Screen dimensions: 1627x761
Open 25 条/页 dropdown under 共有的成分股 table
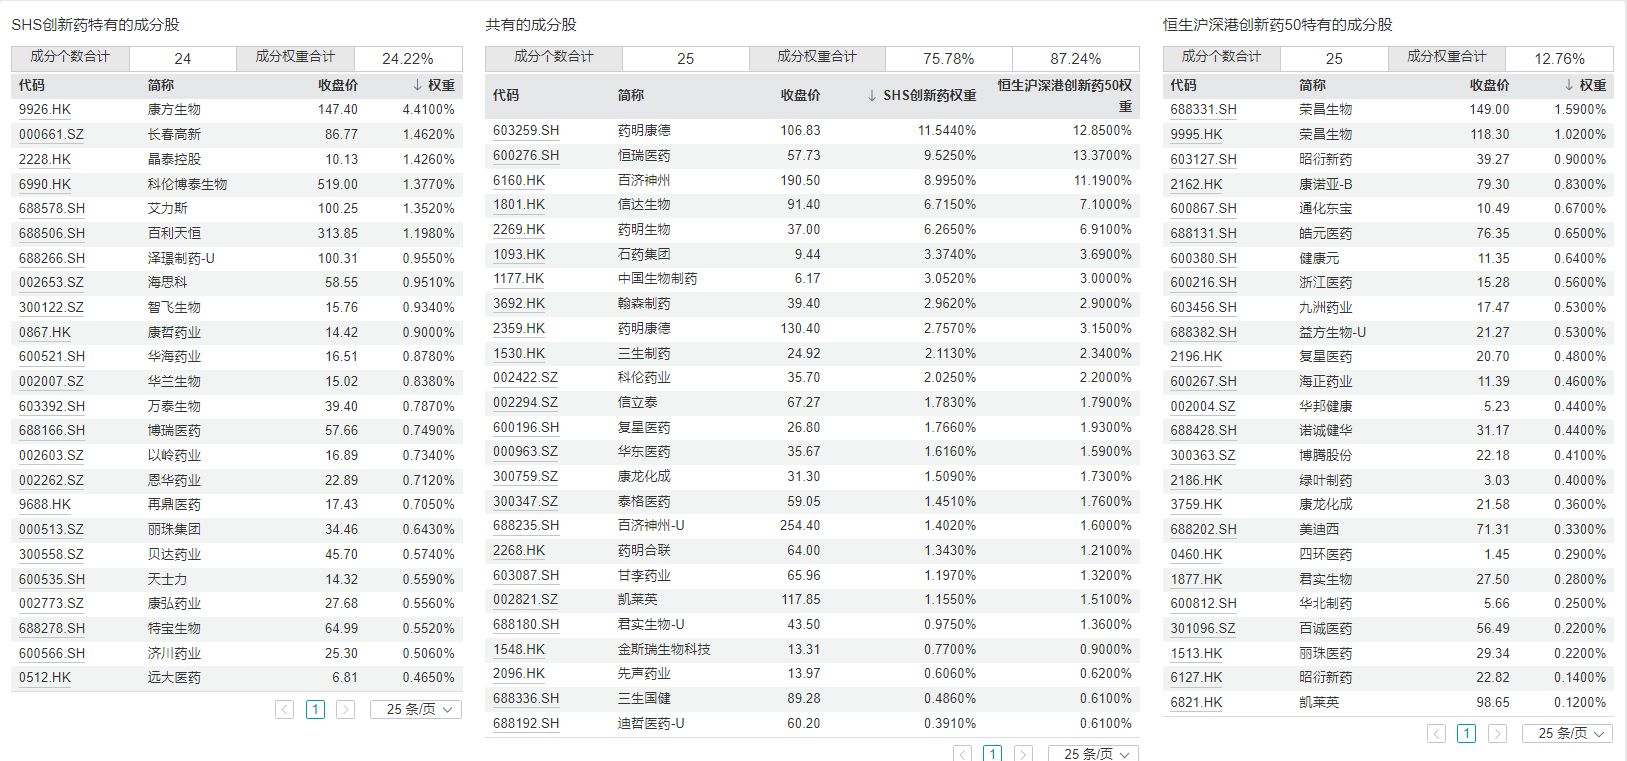coord(1093,754)
